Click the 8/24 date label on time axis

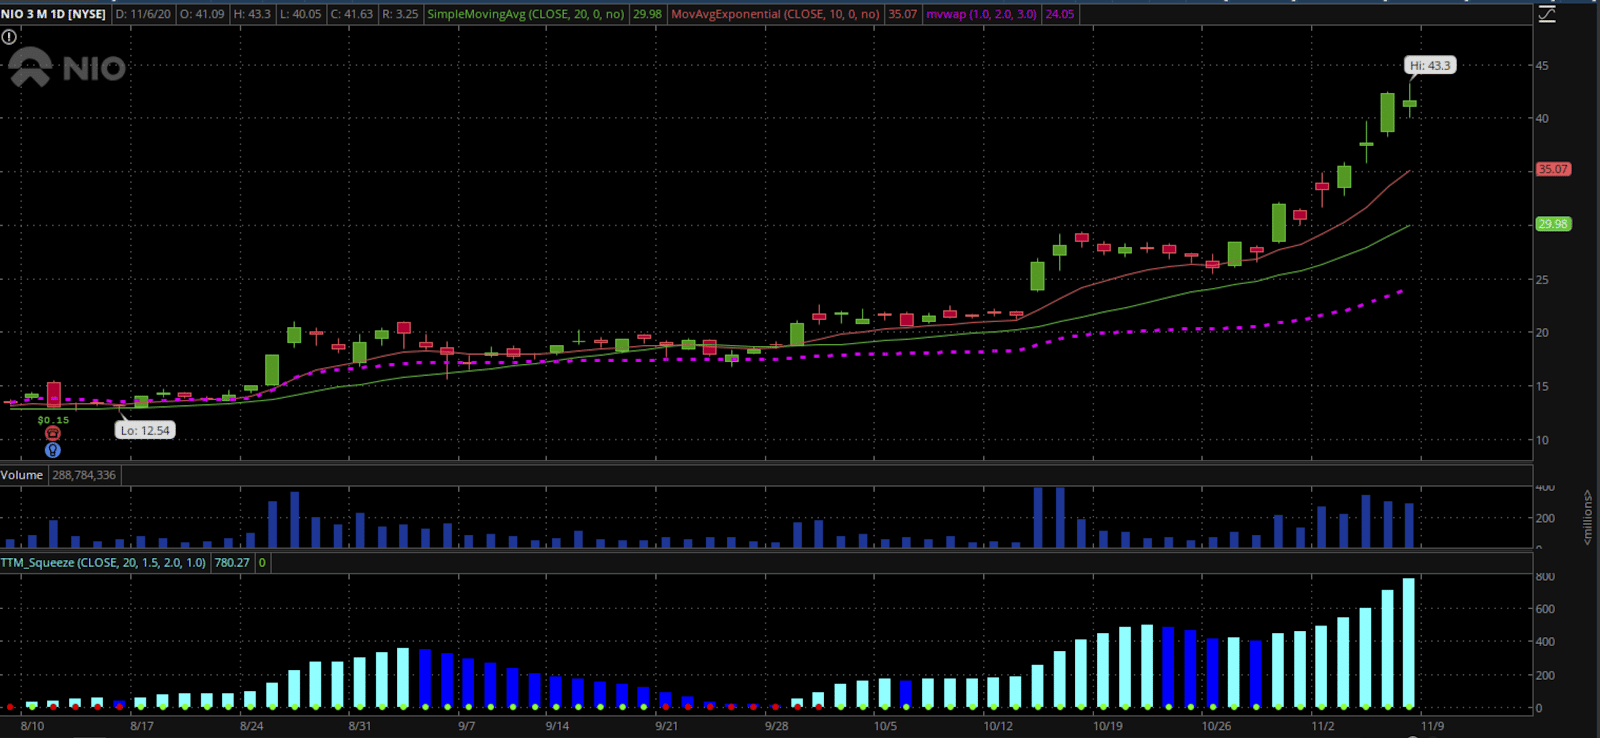[x=252, y=726]
